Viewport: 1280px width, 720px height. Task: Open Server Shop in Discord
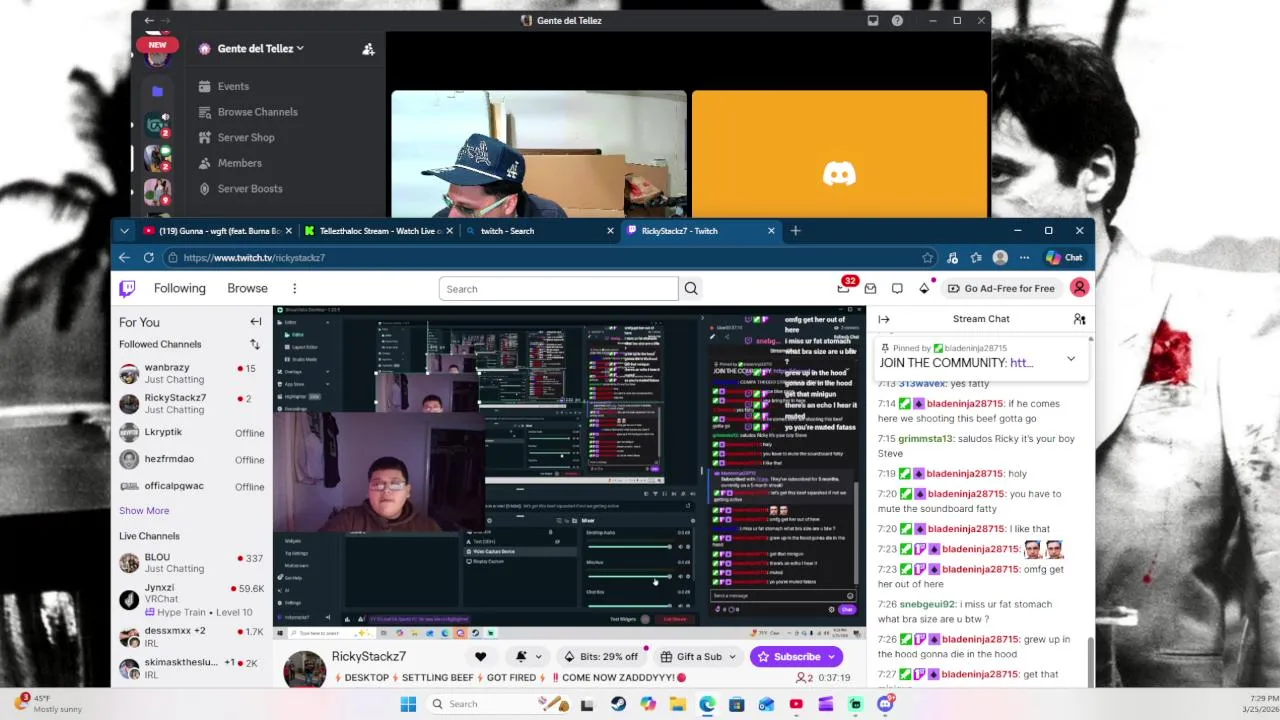point(246,138)
